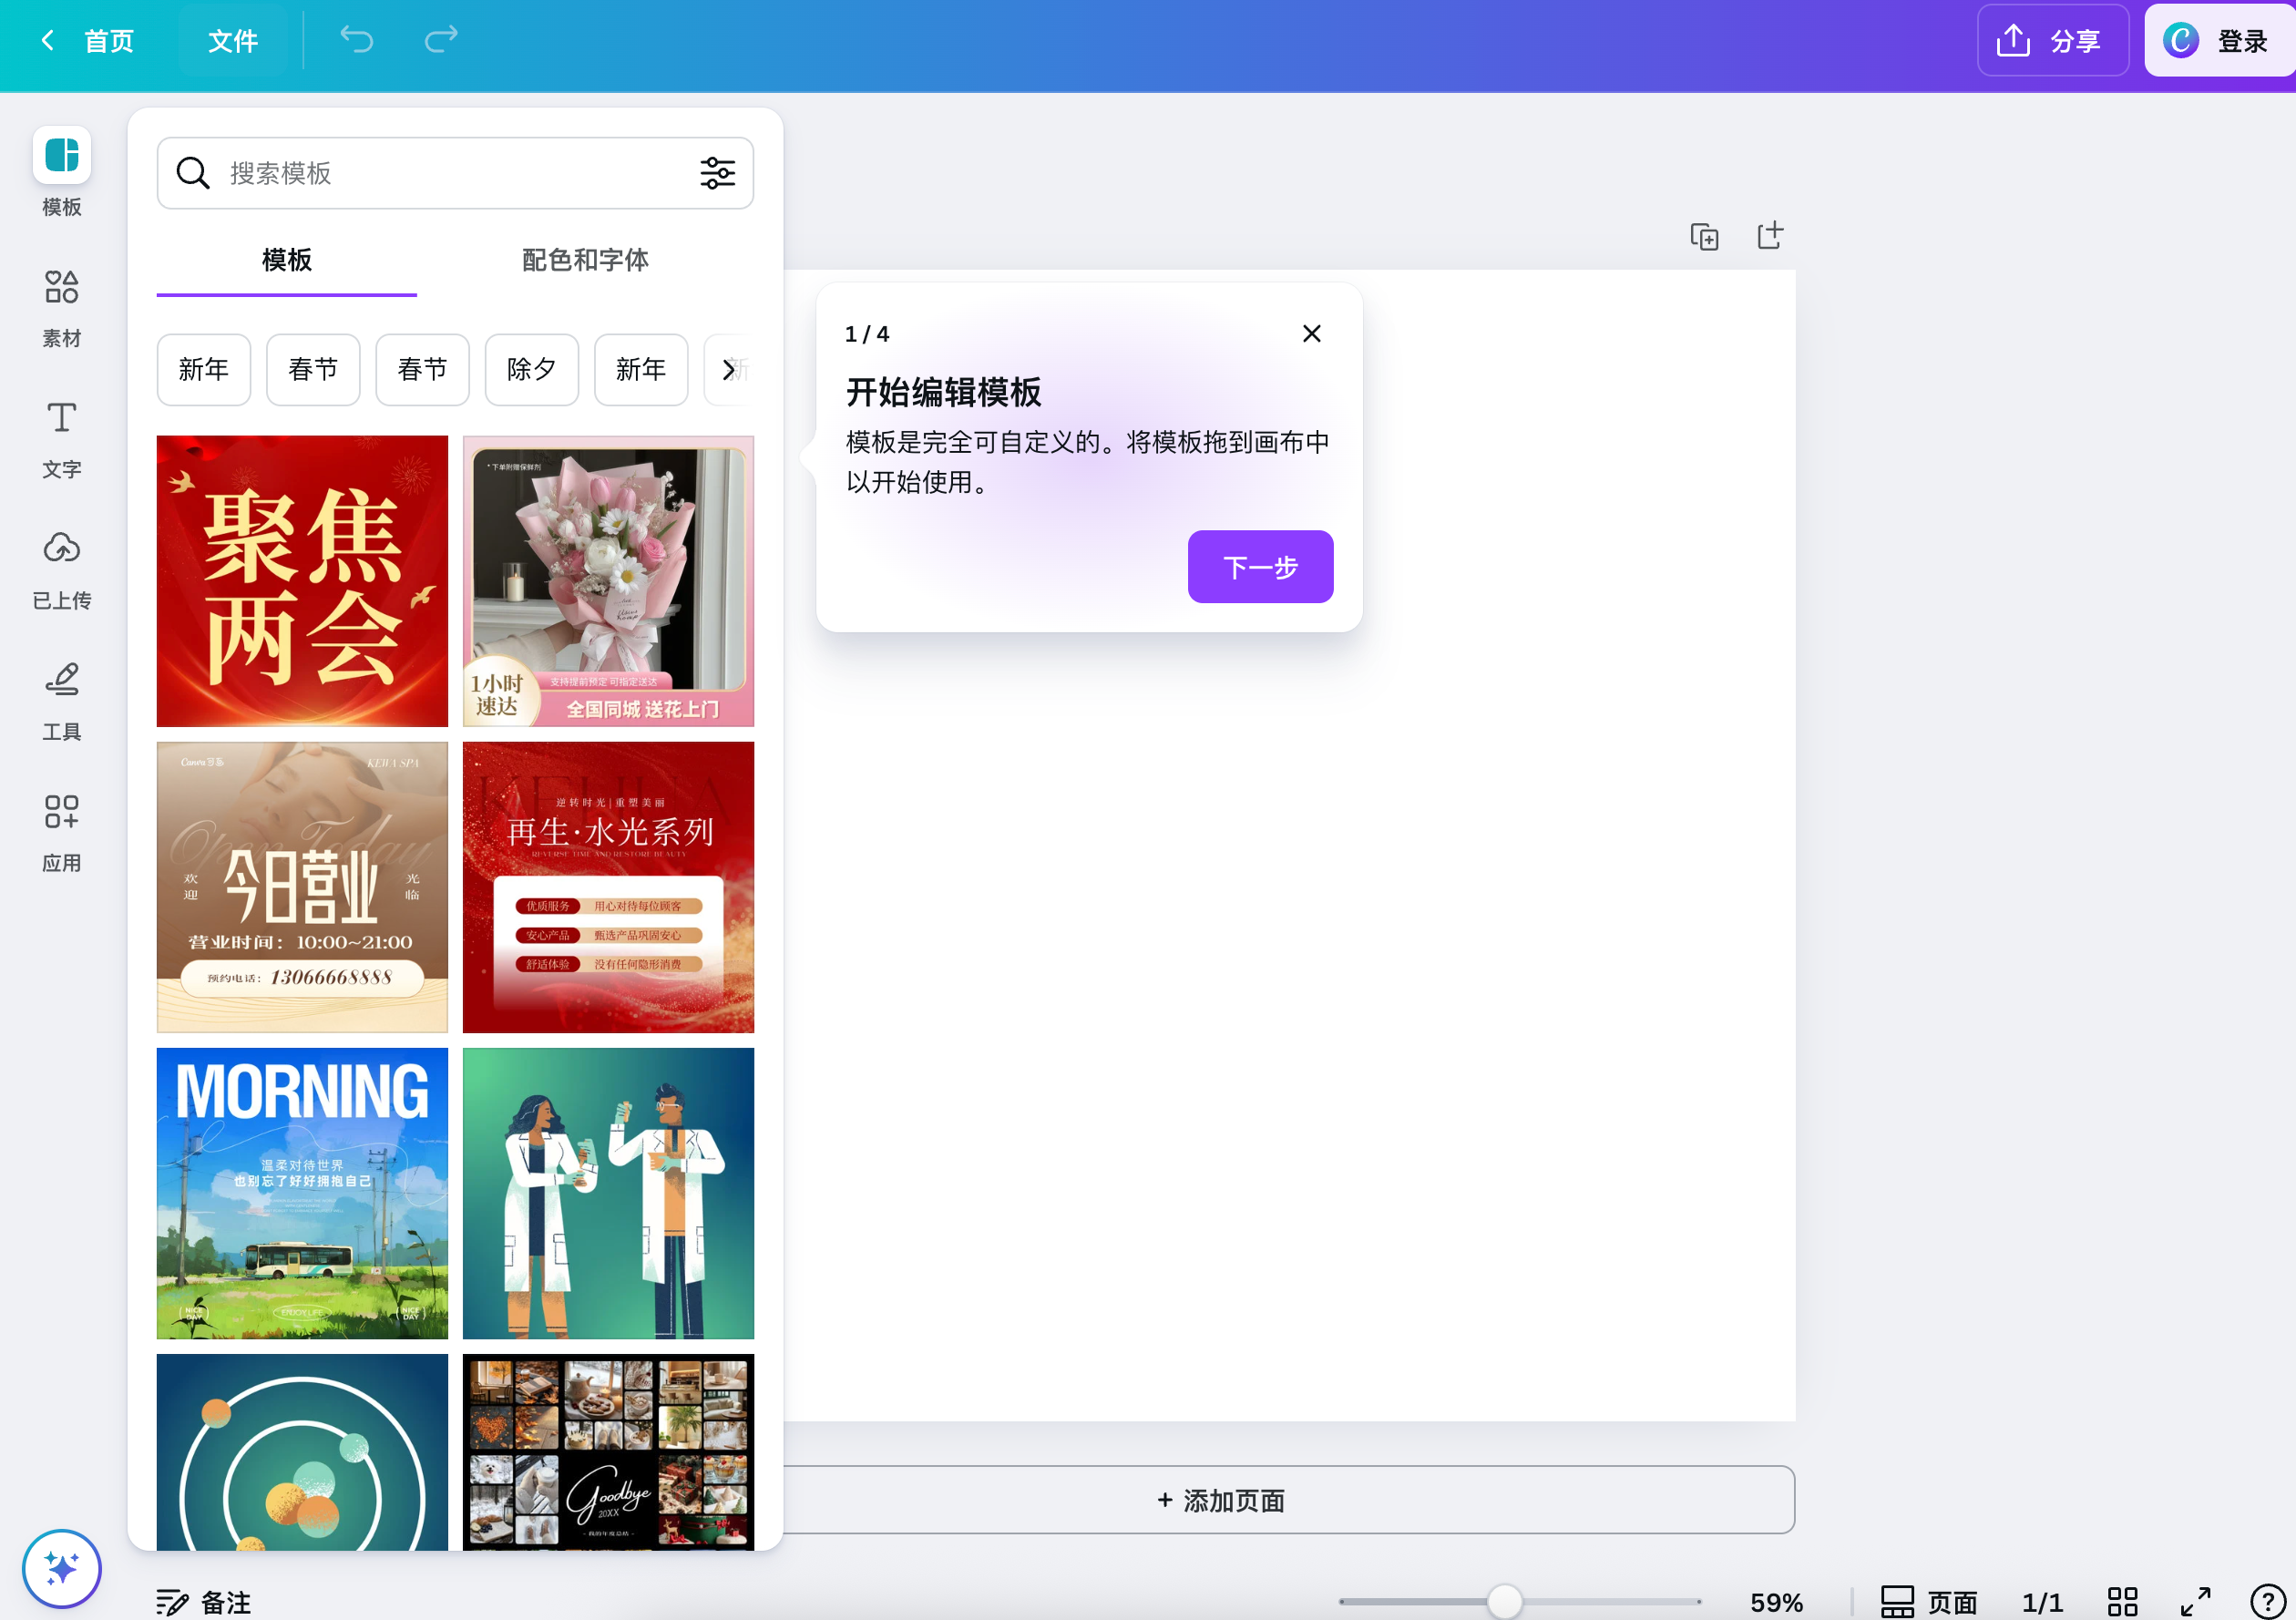Image resolution: width=2296 pixels, height=1620 pixels.
Task: Click the undo arrow in top bar
Action: click(357, 40)
